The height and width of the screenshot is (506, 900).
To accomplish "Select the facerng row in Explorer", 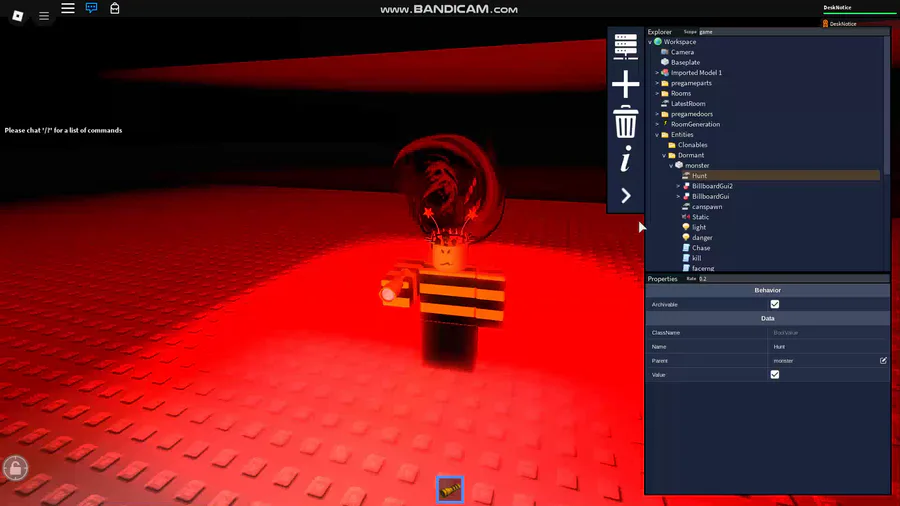I will pos(703,268).
